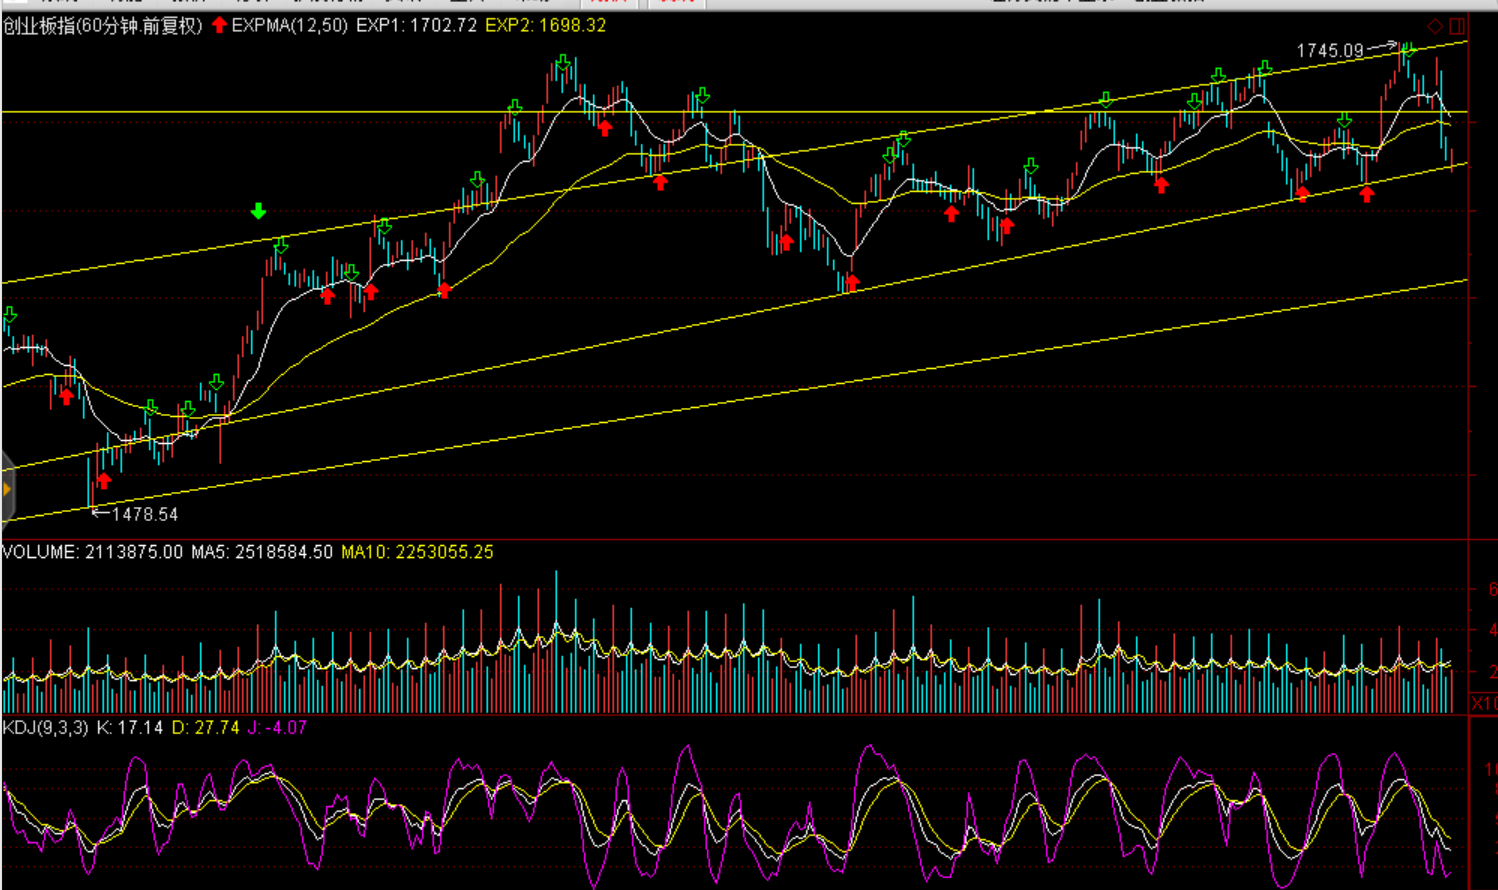Click the split-panel icon at chart top-right
Viewport: 1498px width, 890px height.
pyautogui.click(x=1457, y=26)
